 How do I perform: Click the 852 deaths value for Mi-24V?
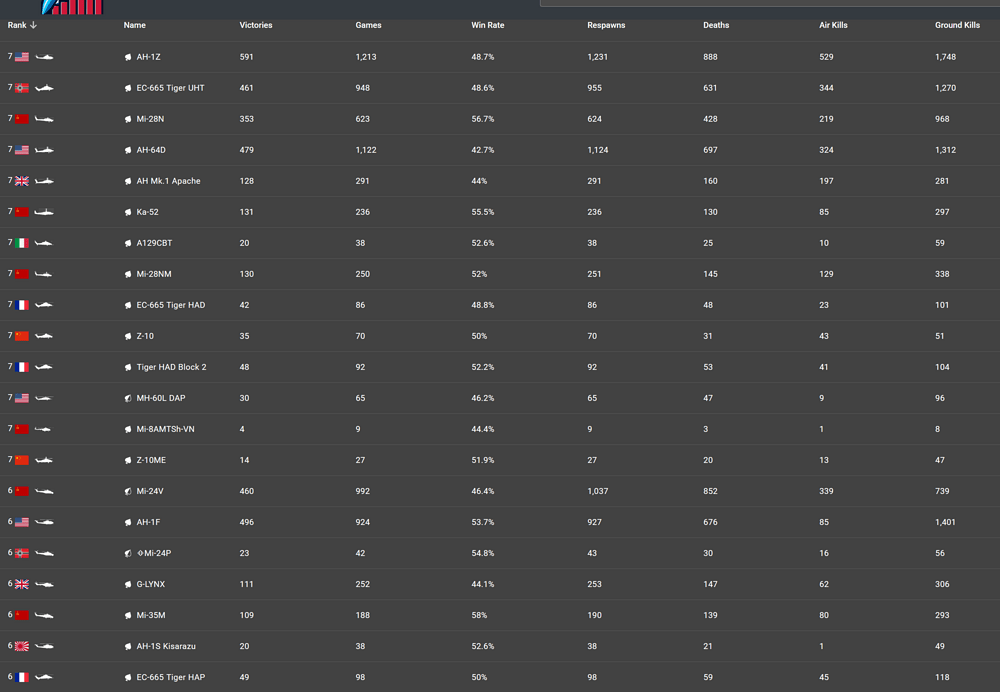tap(710, 491)
